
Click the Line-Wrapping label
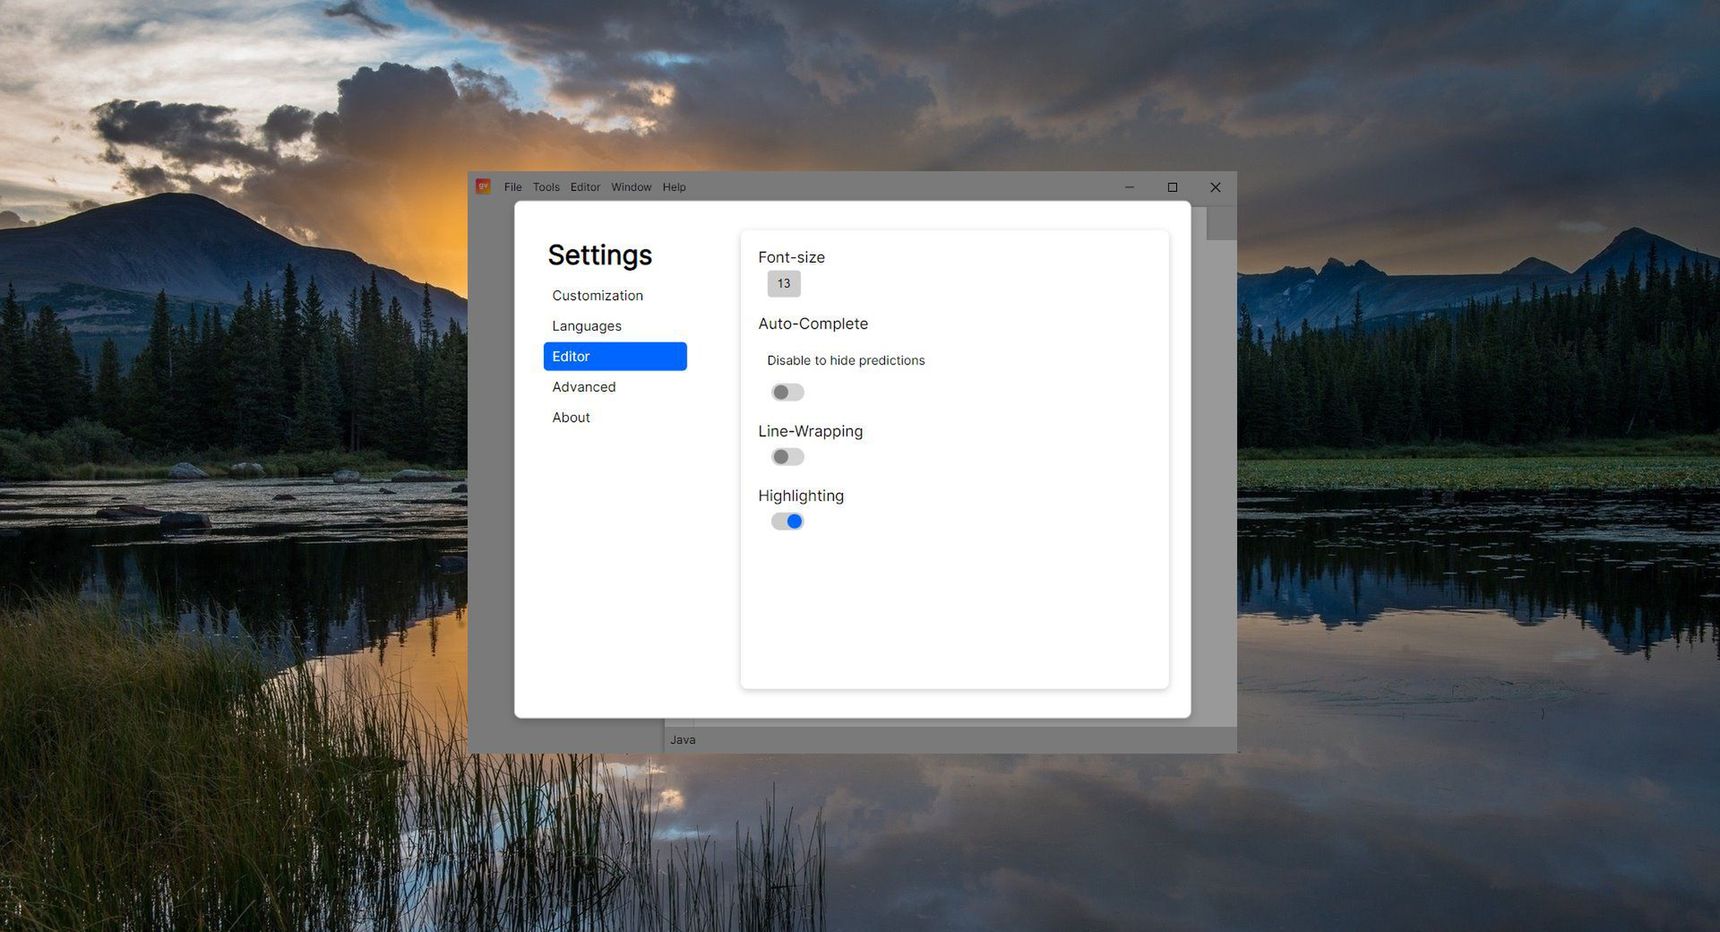point(810,432)
